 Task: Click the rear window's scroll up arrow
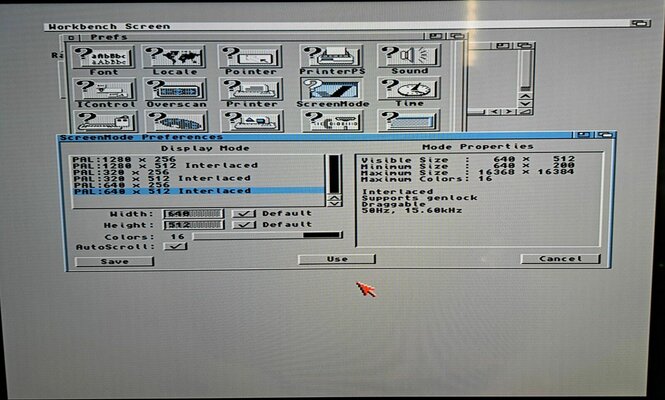pos(525,96)
